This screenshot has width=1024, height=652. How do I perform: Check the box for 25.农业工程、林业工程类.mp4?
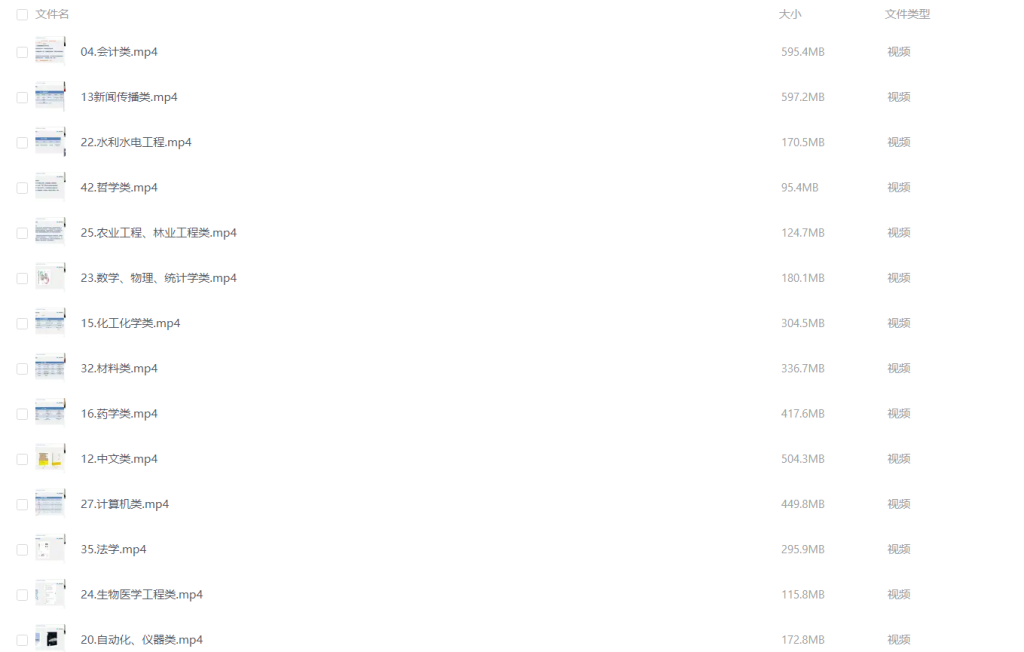pos(22,233)
